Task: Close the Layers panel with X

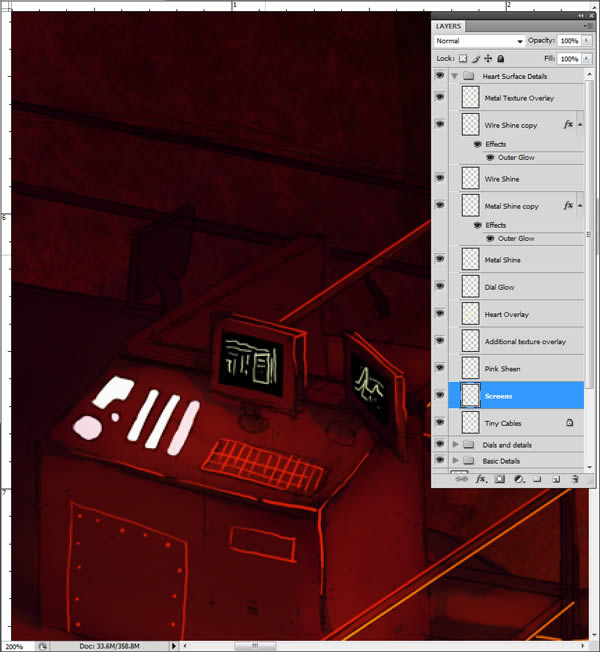Action: click(592, 16)
